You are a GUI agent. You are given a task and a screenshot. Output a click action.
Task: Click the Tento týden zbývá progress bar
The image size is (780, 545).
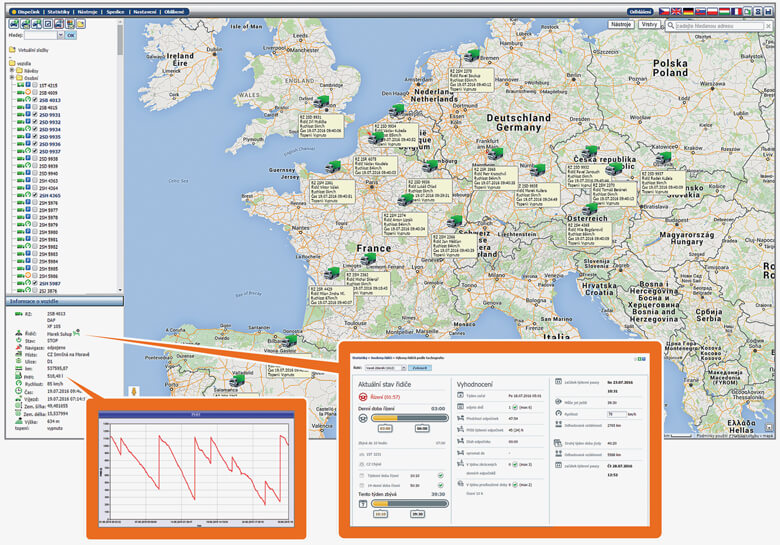(410, 504)
